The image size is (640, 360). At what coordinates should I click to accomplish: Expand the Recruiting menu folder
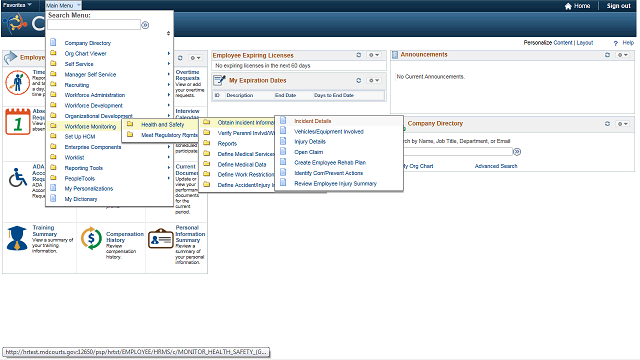pyautogui.click(x=77, y=85)
